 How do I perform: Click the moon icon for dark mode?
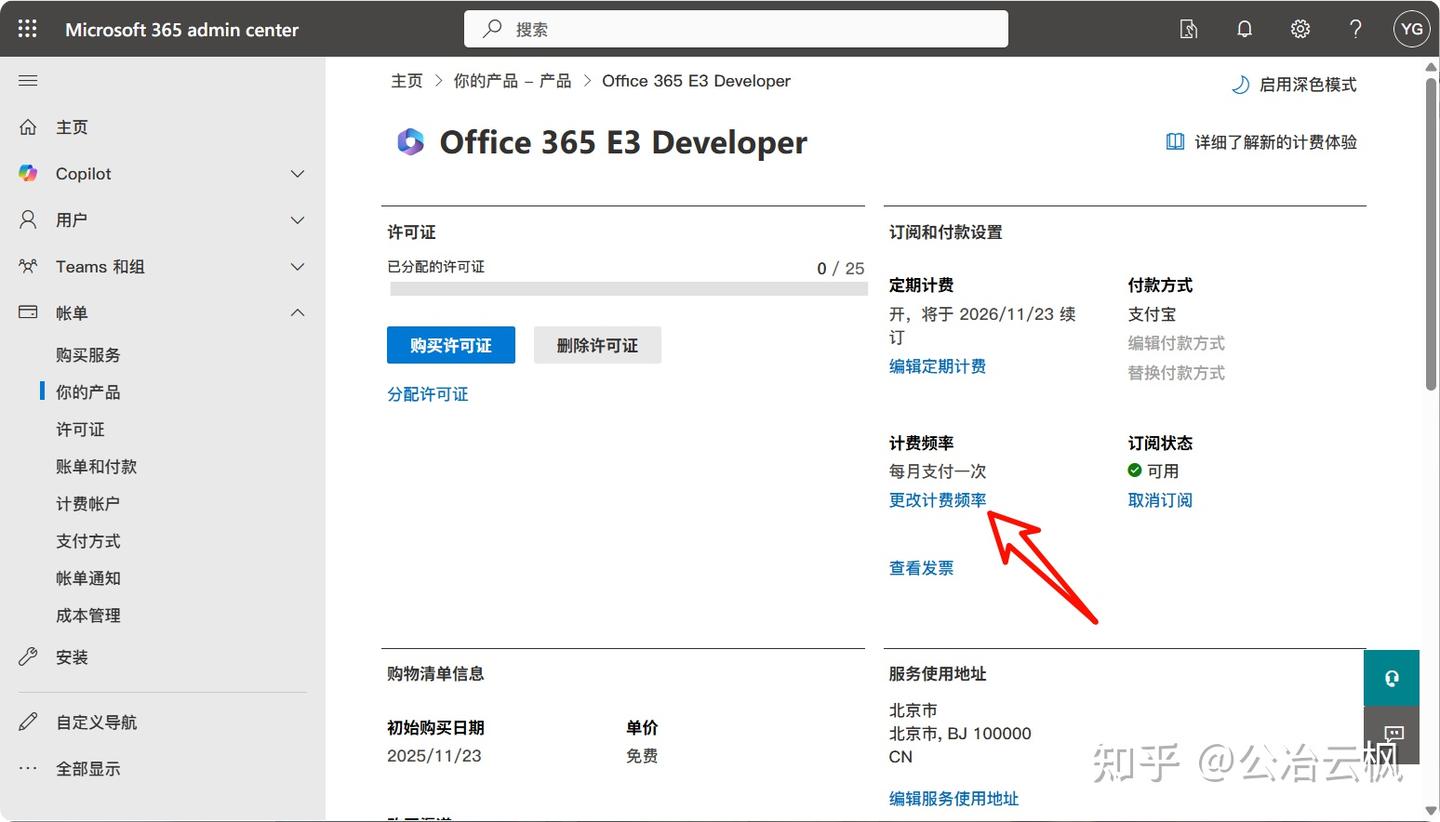[x=1240, y=85]
